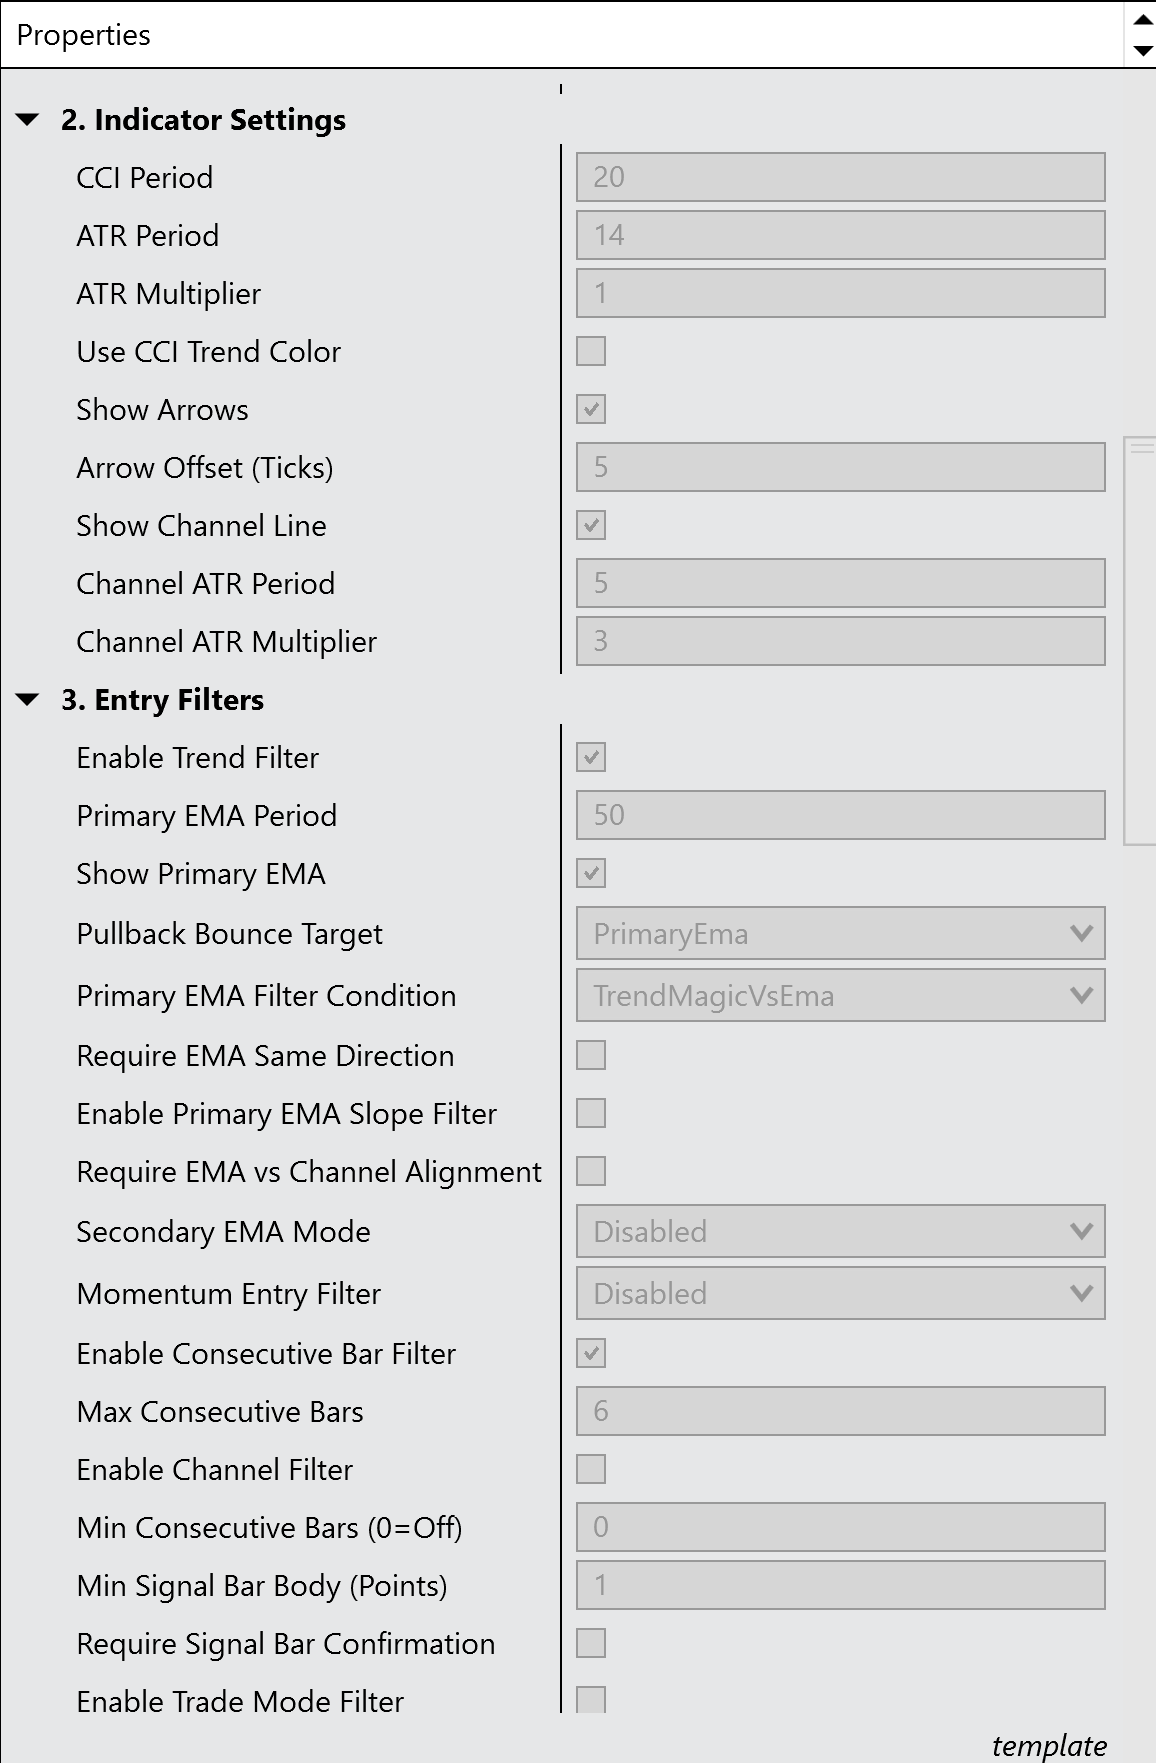Open the Secondary EMA Mode dropdown
Viewport: 1156px width, 1763px height.
tap(840, 1232)
